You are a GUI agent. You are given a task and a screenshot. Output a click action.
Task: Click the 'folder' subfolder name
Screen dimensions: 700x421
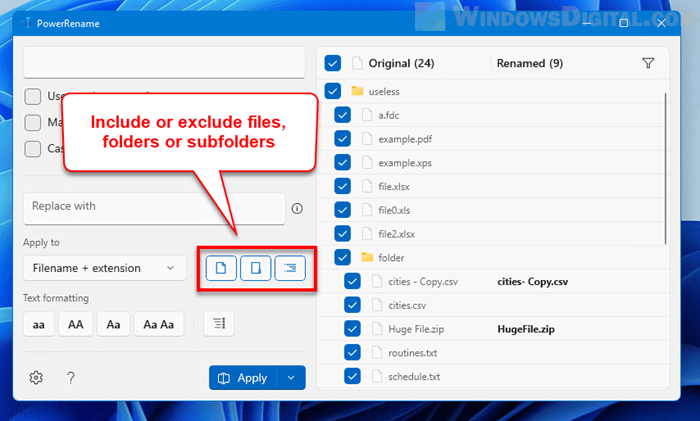point(392,258)
